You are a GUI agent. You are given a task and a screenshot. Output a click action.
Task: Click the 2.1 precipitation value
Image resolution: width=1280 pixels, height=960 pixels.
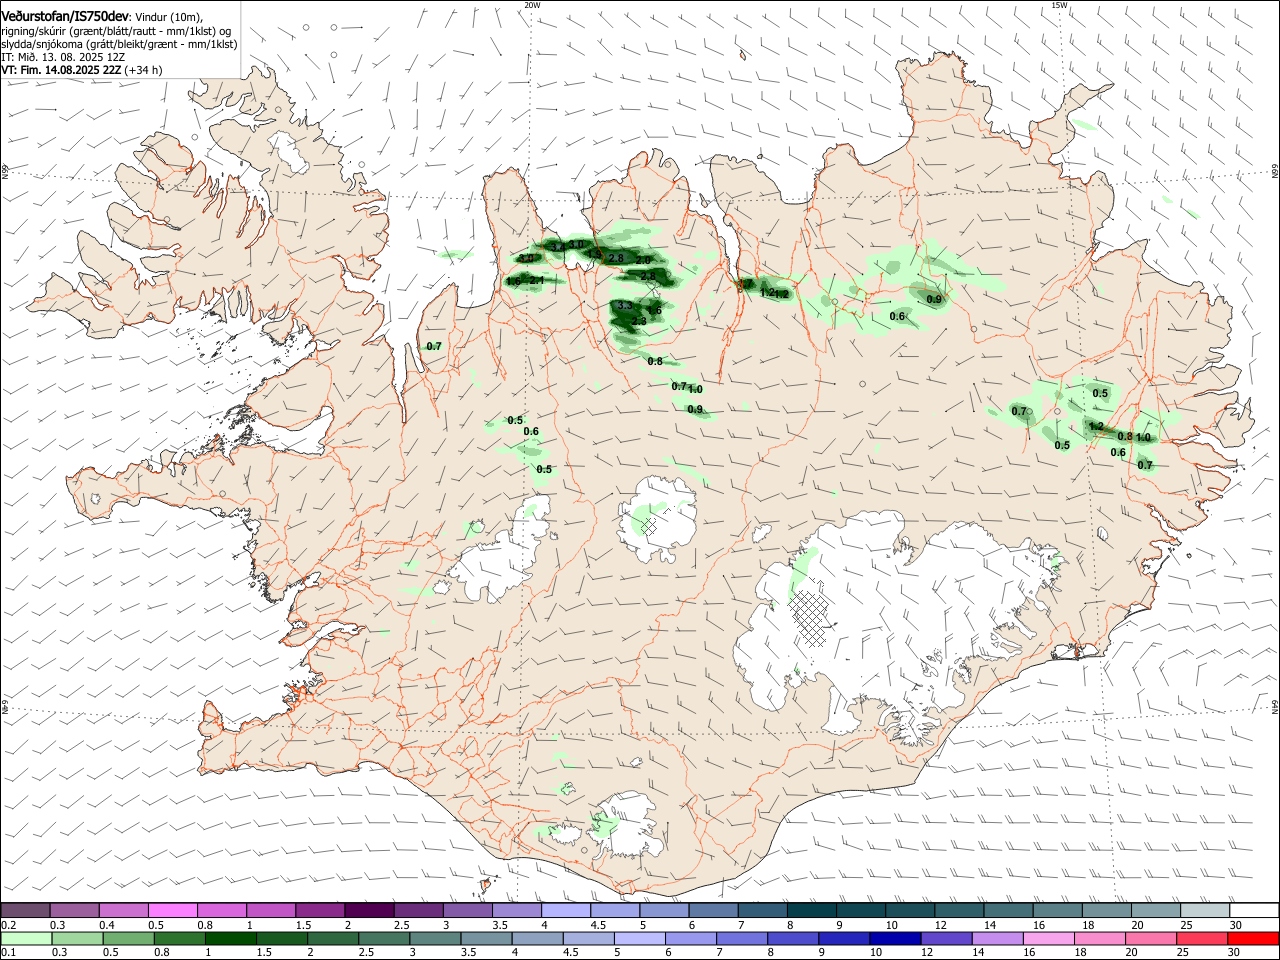536,280
